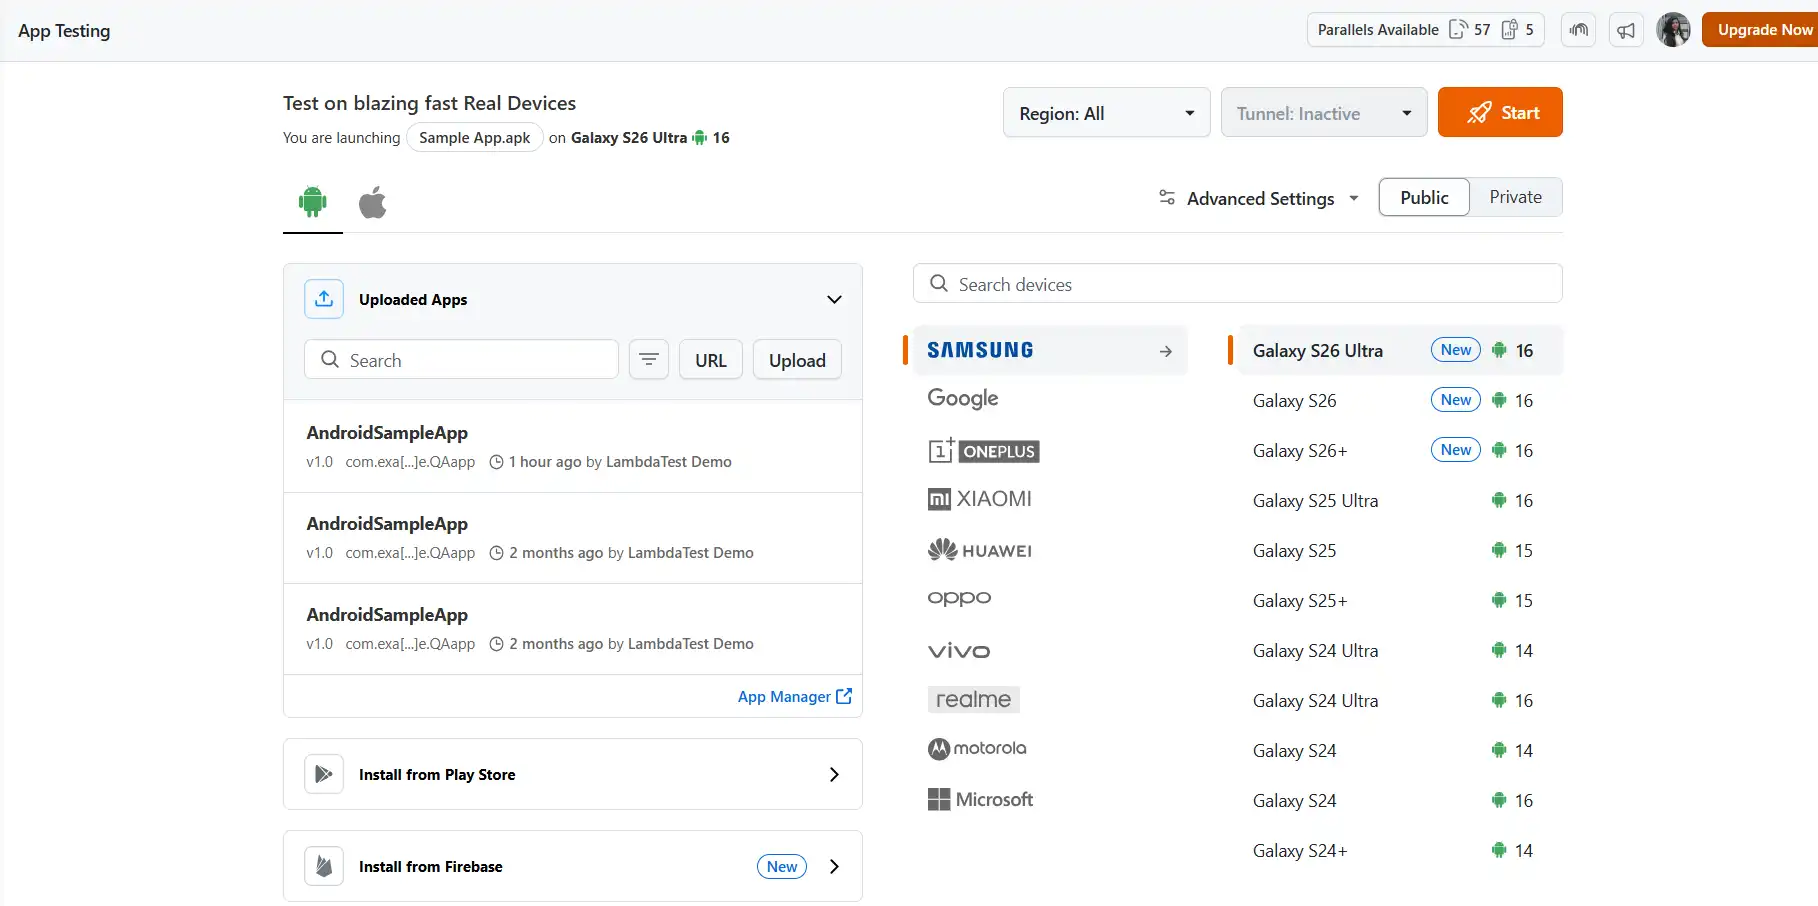Viewport: 1818px width, 906px height.
Task: Choose Galaxy S24 with Android 14
Action: (x=1400, y=750)
